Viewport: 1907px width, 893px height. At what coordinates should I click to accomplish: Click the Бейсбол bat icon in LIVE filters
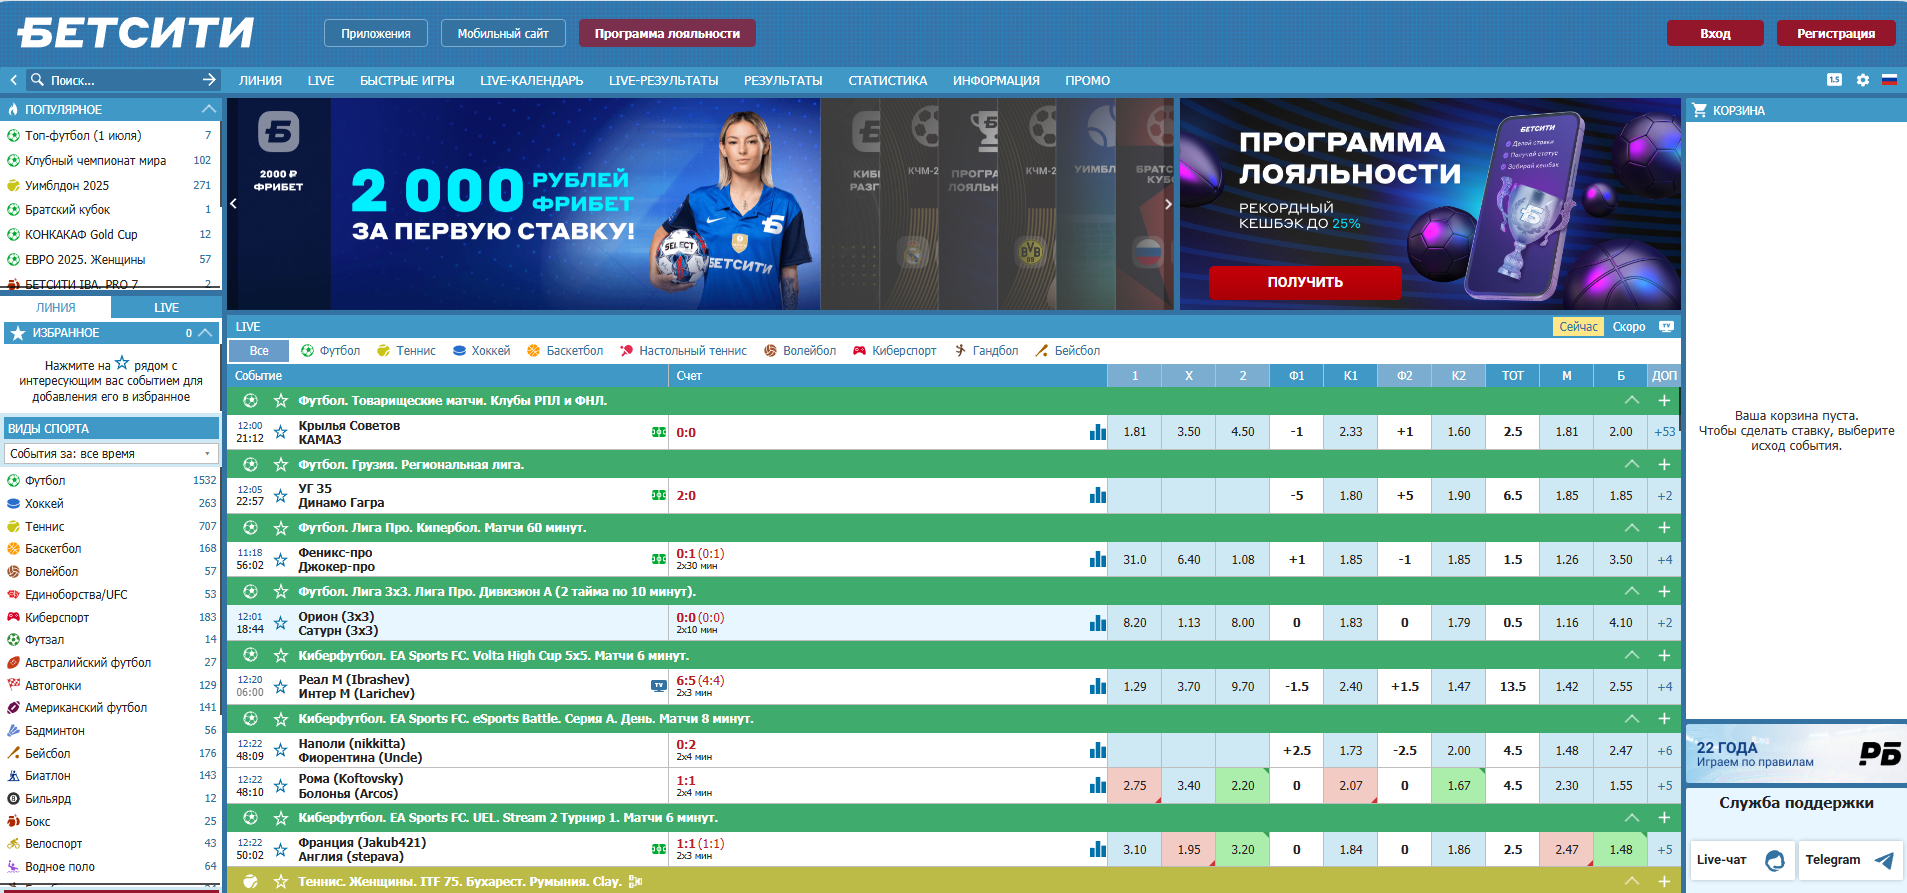[1041, 351]
